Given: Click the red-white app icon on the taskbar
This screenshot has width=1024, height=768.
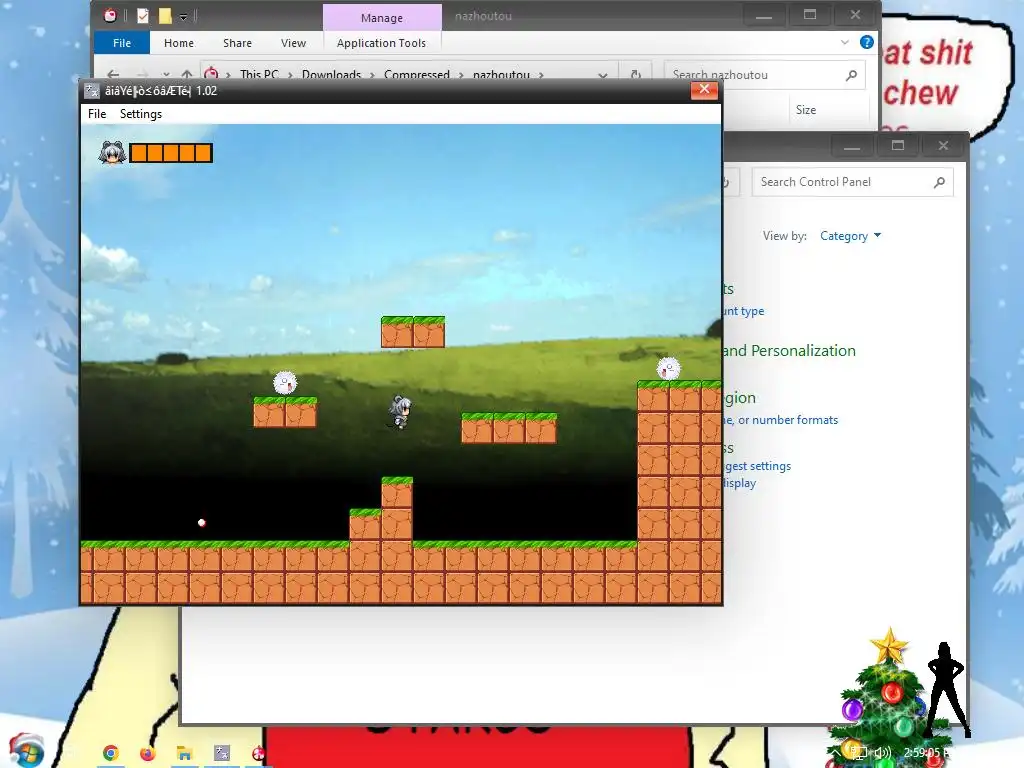Looking at the screenshot, I should click(259, 754).
